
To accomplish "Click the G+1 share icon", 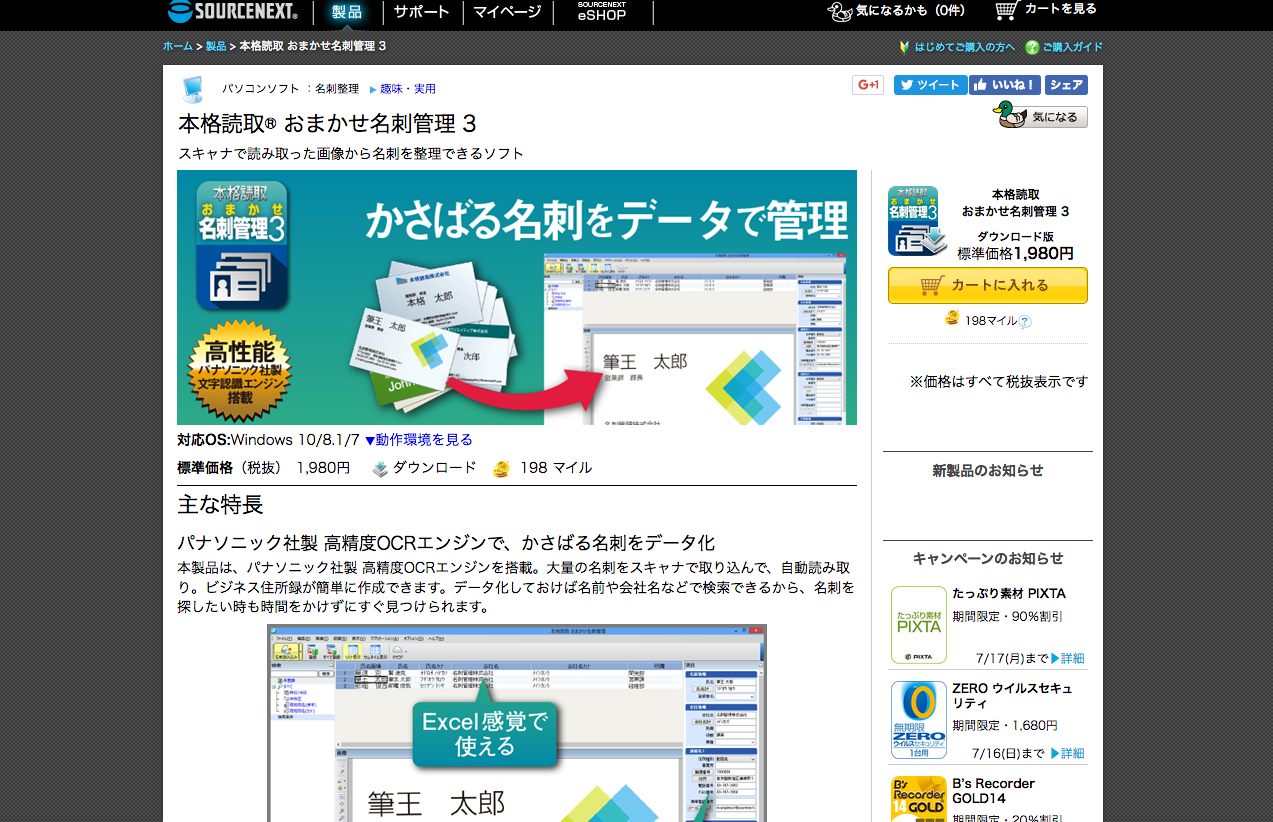I will coord(867,85).
